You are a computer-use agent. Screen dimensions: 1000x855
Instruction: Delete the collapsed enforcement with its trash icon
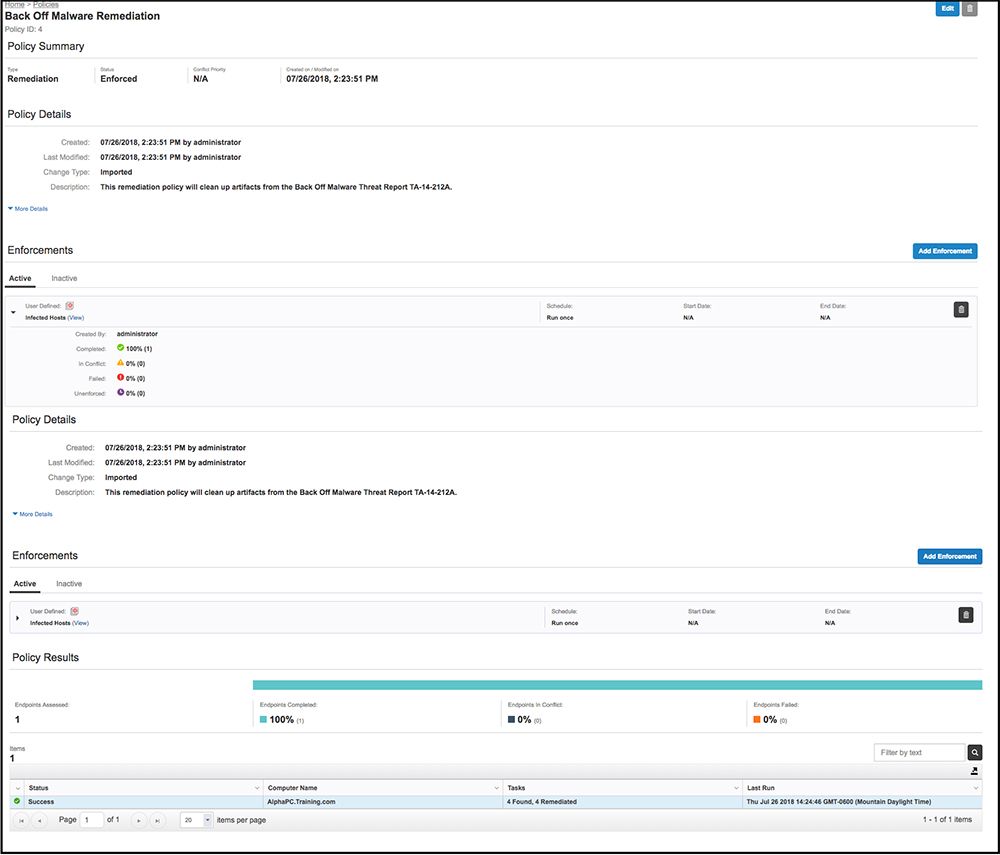click(x=966, y=615)
